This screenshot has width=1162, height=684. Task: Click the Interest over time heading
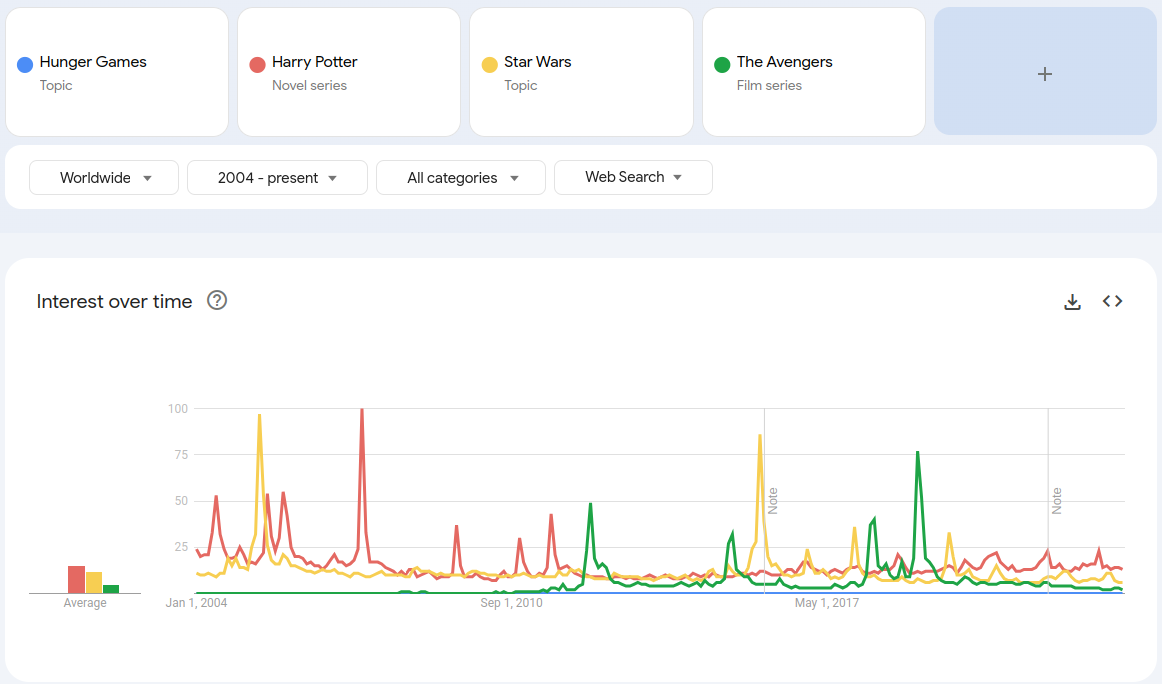pyautogui.click(x=114, y=302)
